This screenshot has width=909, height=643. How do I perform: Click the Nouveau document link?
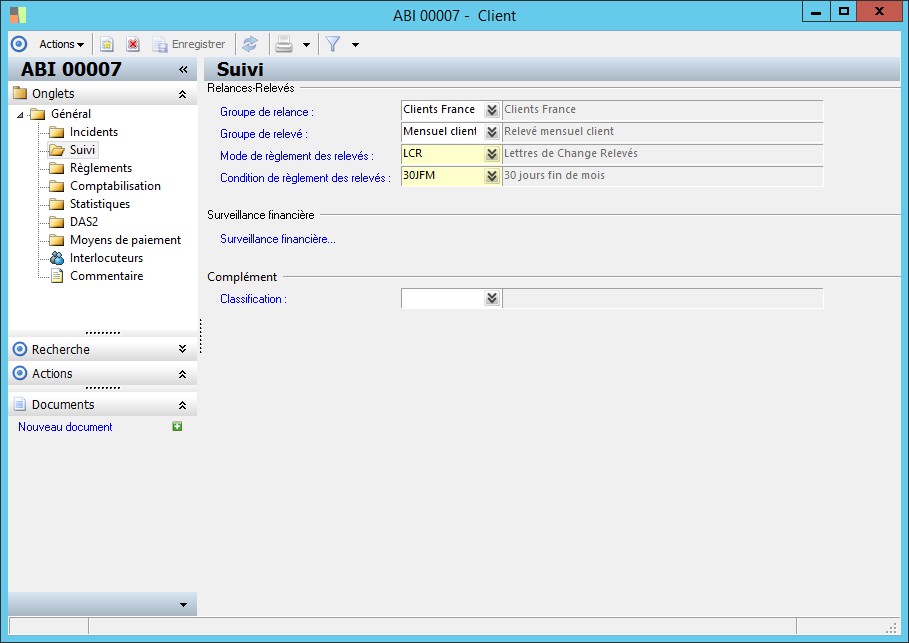coord(65,427)
